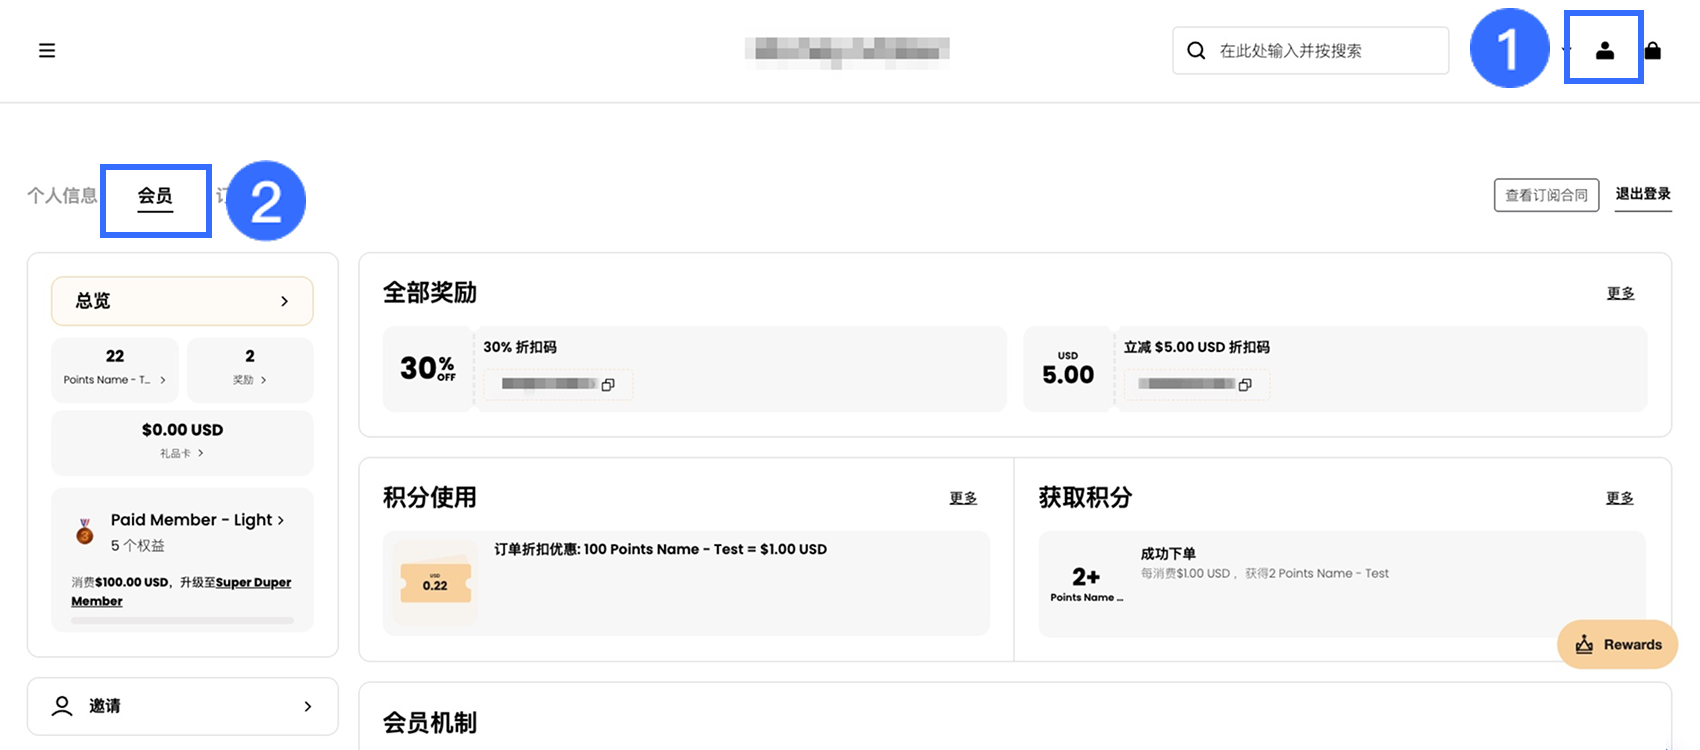Viewport: 1700px width, 750px height.
Task: Open the Rewards floating button
Action: 1617,645
